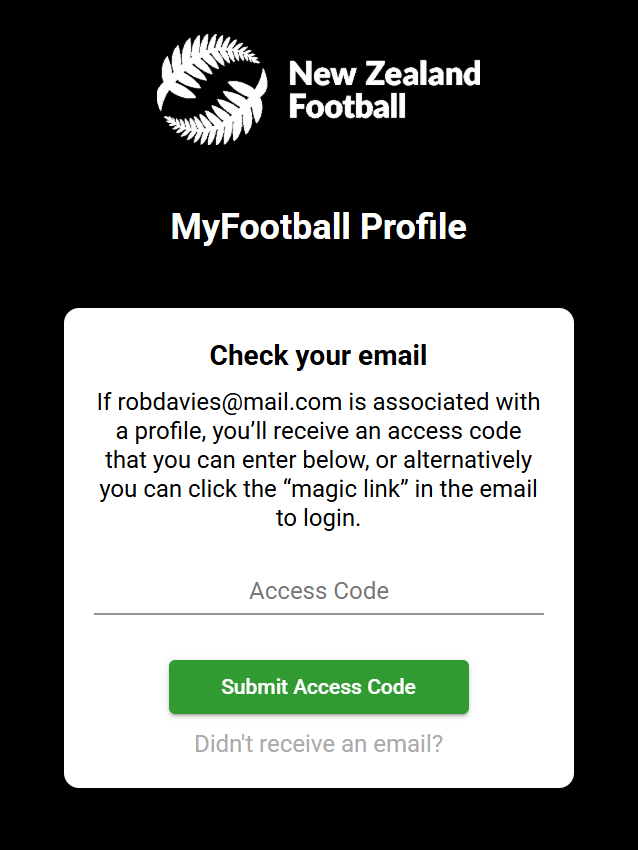638x850 pixels.
Task: Click the silver fern logo icon
Action: [212, 89]
